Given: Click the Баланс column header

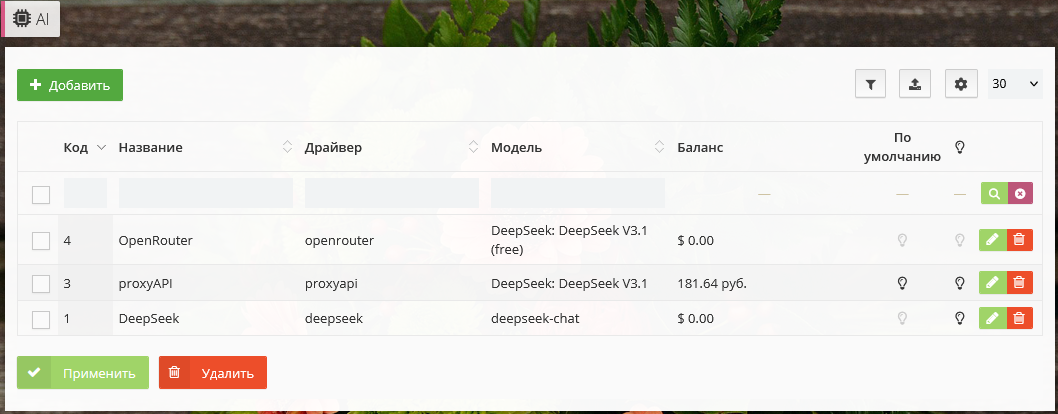Looking at the screenshot, I should point(700,148).
